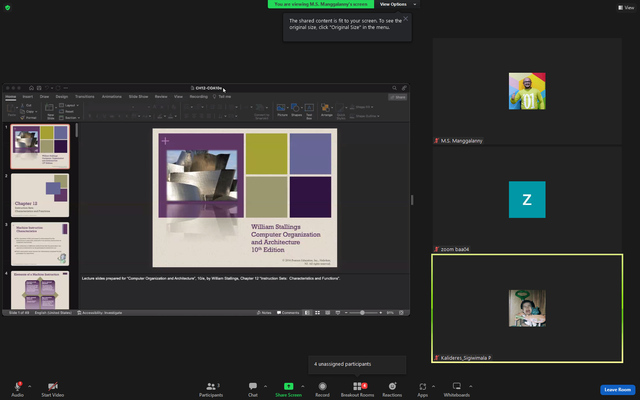The height and width of the screenshot is (400, 640).
Task: Expand Share Screen options arrow
Action: pyautogui.click(x=302, y=386)
